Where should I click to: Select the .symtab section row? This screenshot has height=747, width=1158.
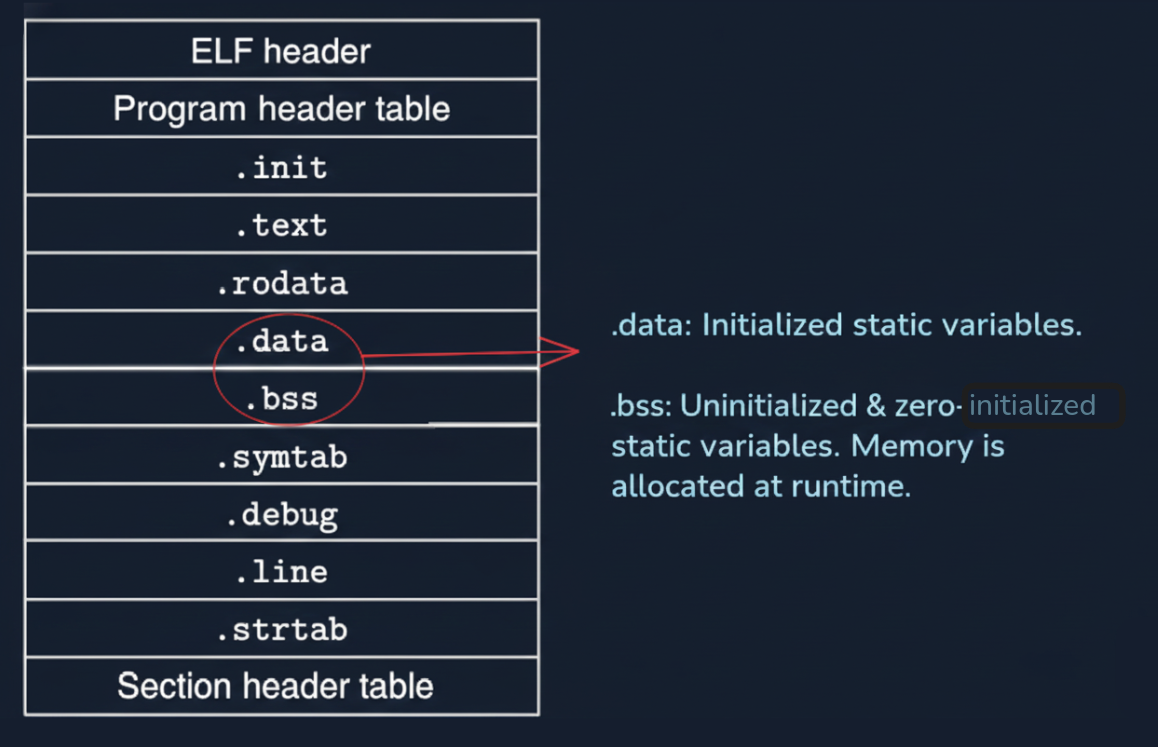(281, 457)
